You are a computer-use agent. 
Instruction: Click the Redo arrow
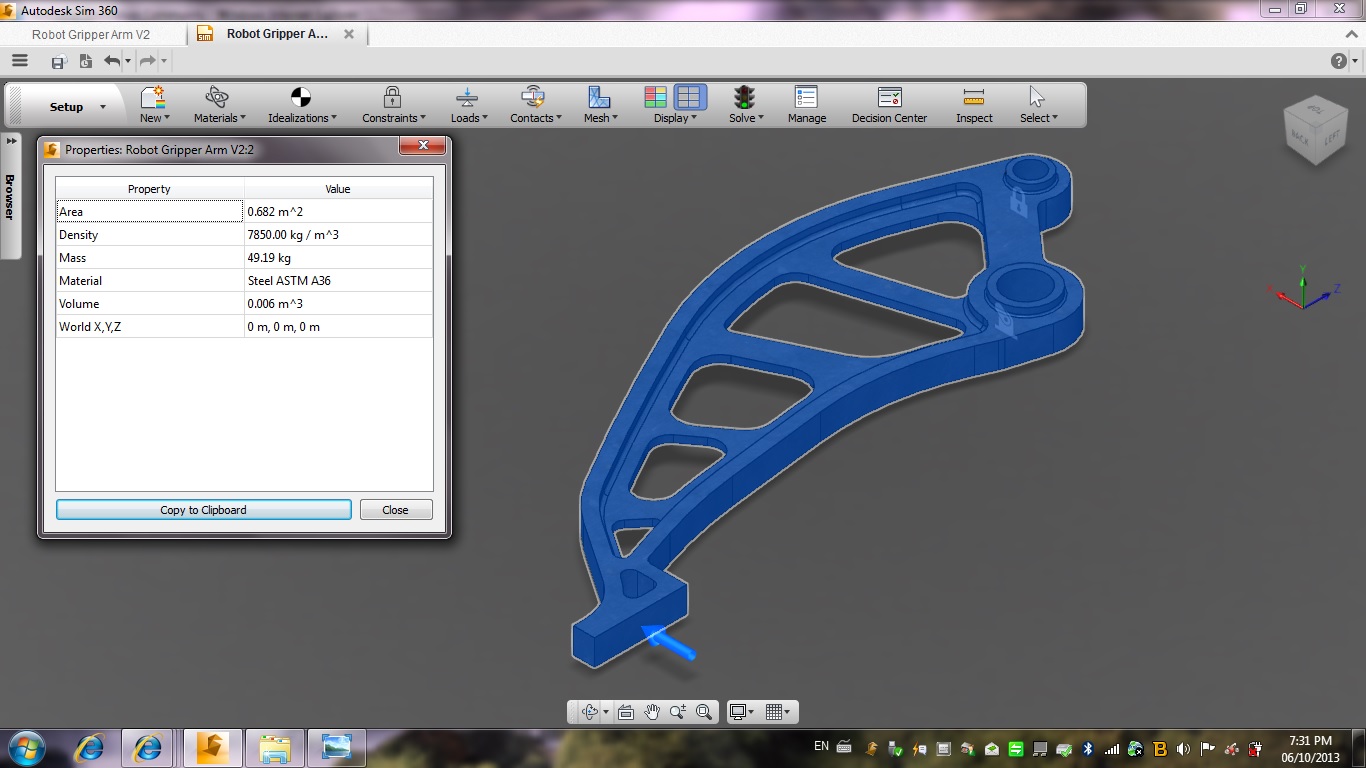147,61
